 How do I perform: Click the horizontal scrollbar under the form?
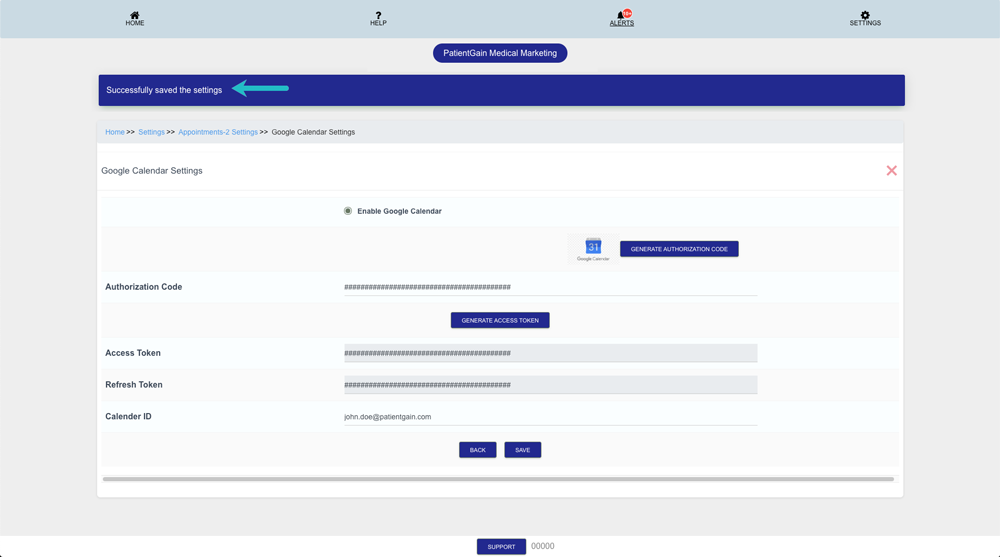(x=498, y=479)
